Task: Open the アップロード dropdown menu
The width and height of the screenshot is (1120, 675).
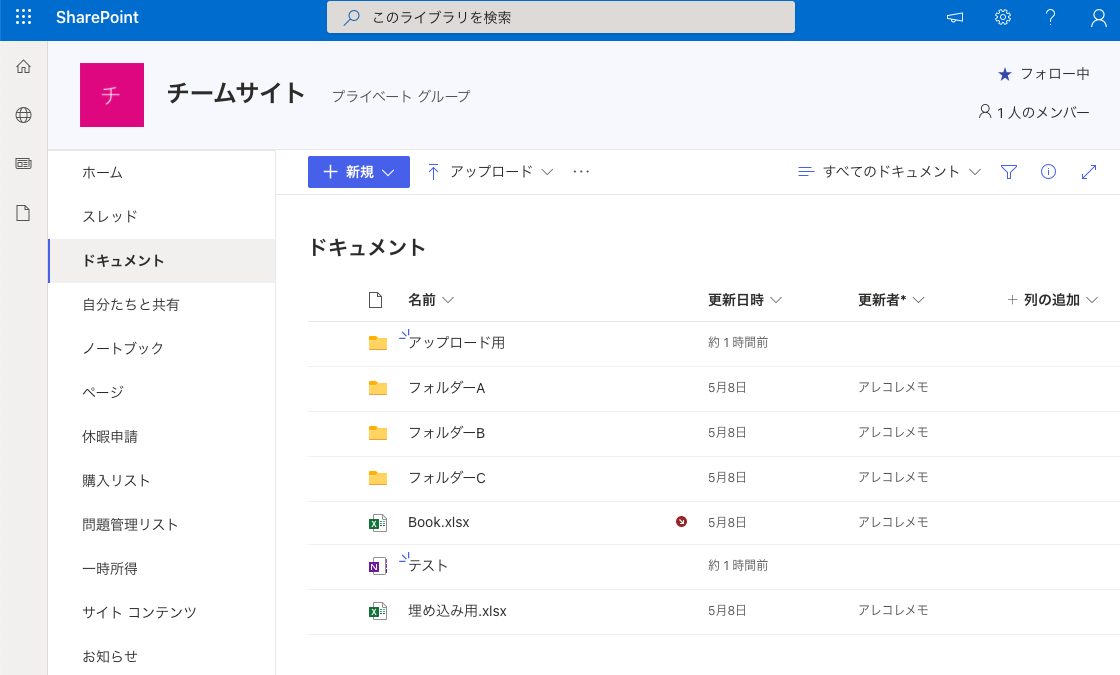Action: tap(490, 172)
